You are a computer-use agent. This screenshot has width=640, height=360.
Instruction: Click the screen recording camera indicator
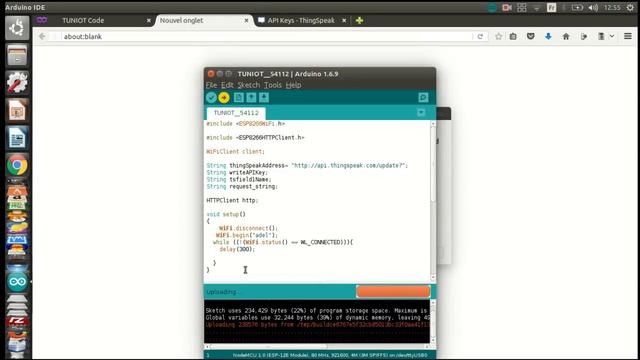pos(507,8)
